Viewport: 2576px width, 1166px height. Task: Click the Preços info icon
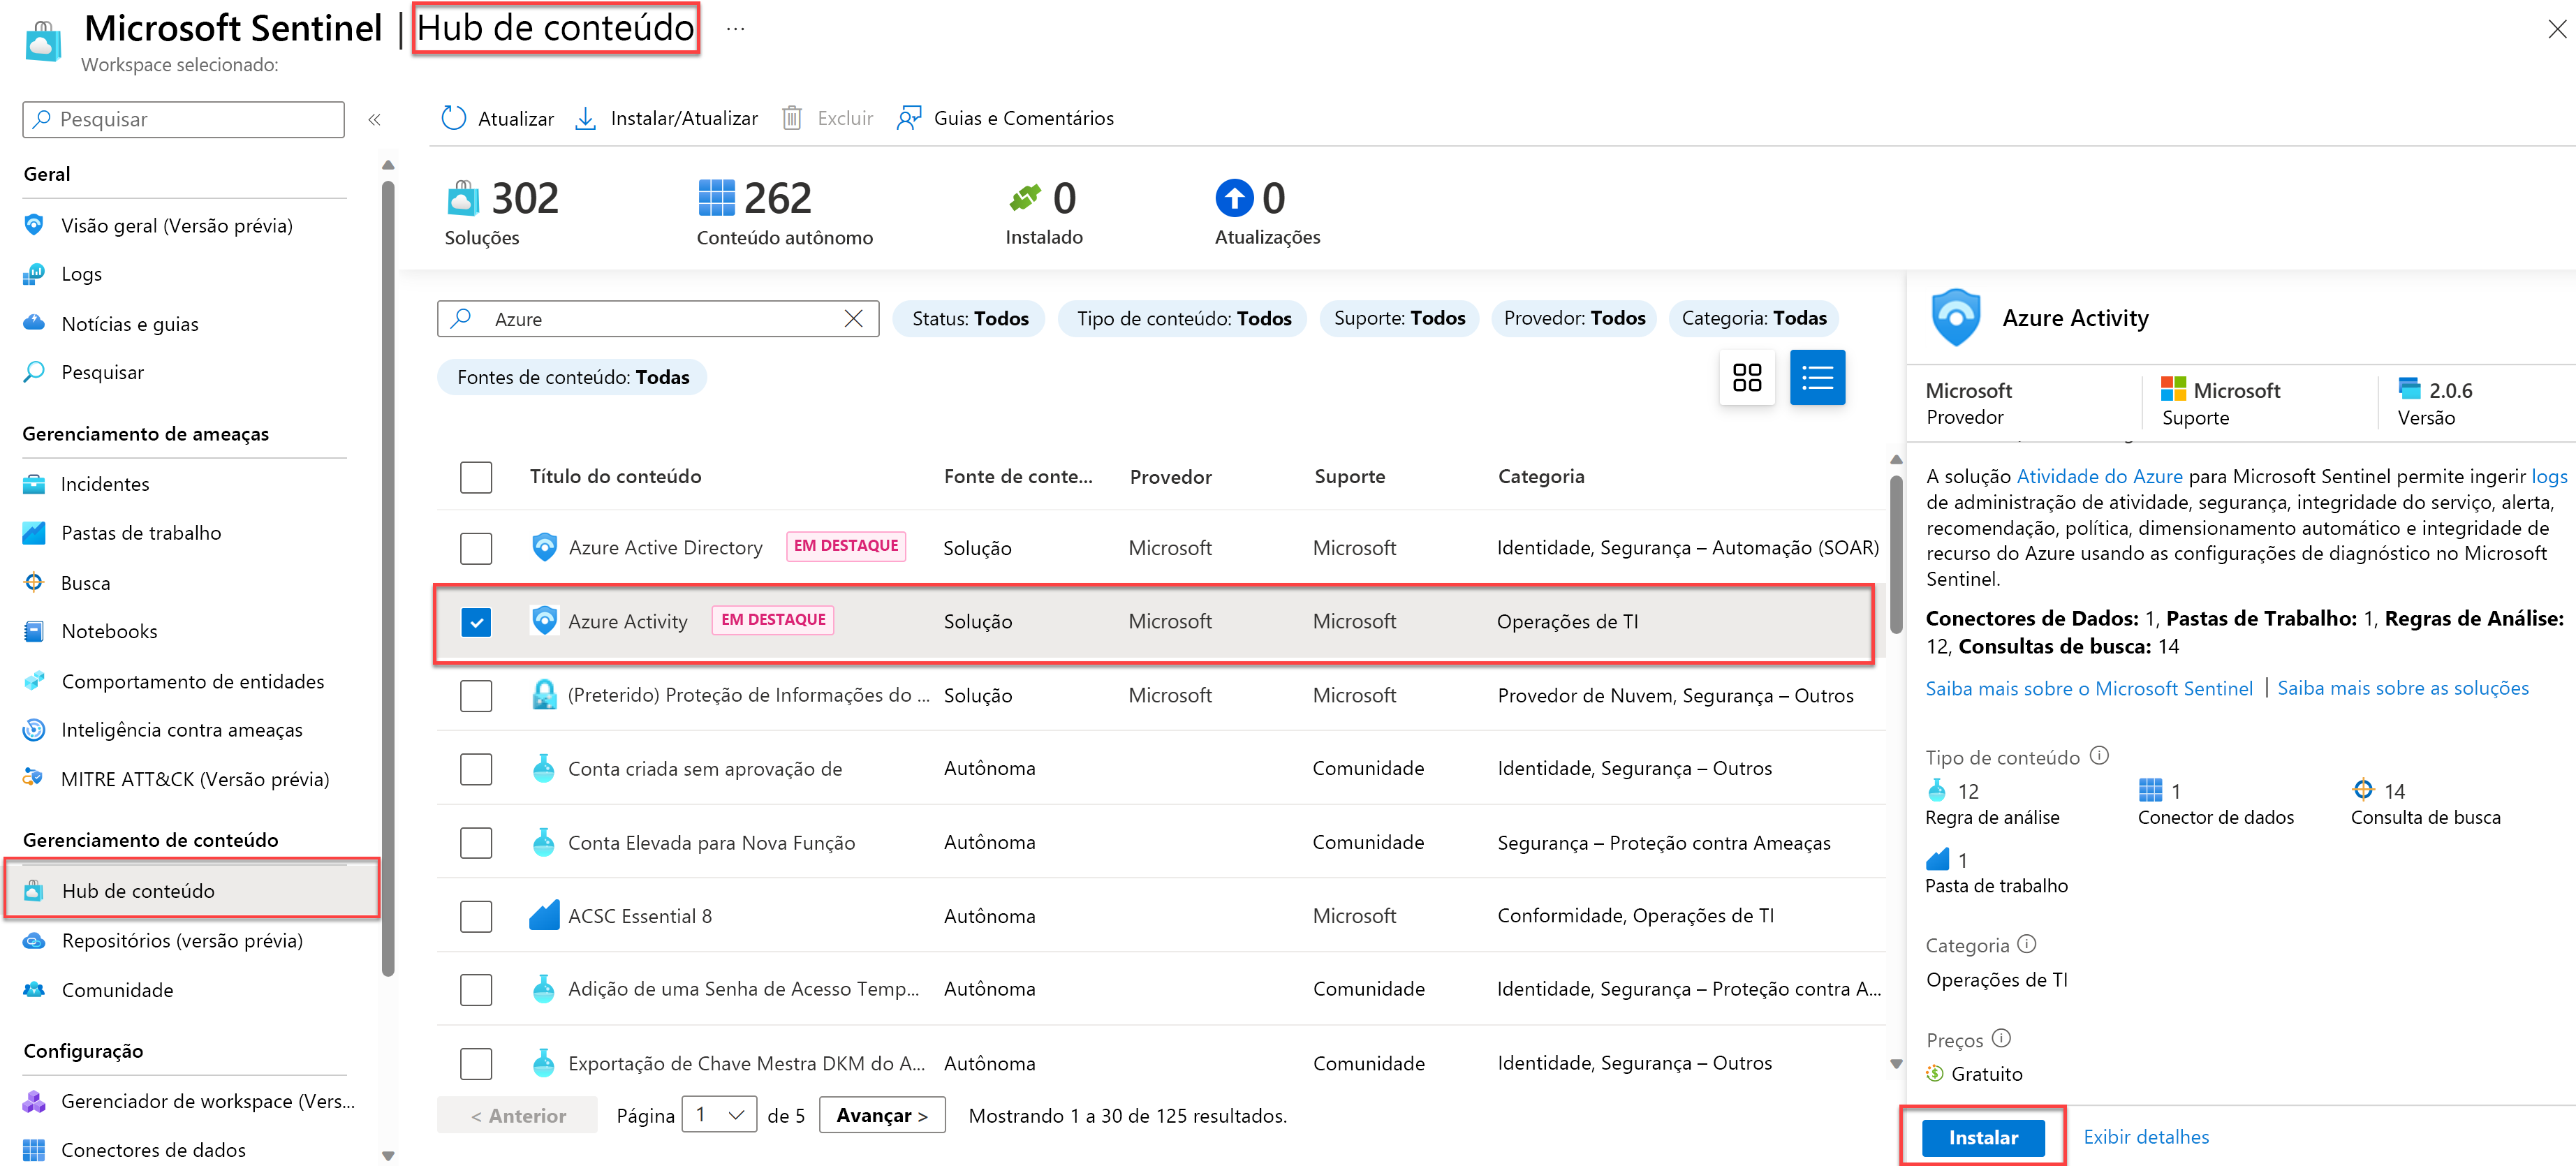click(2001, 1038)
